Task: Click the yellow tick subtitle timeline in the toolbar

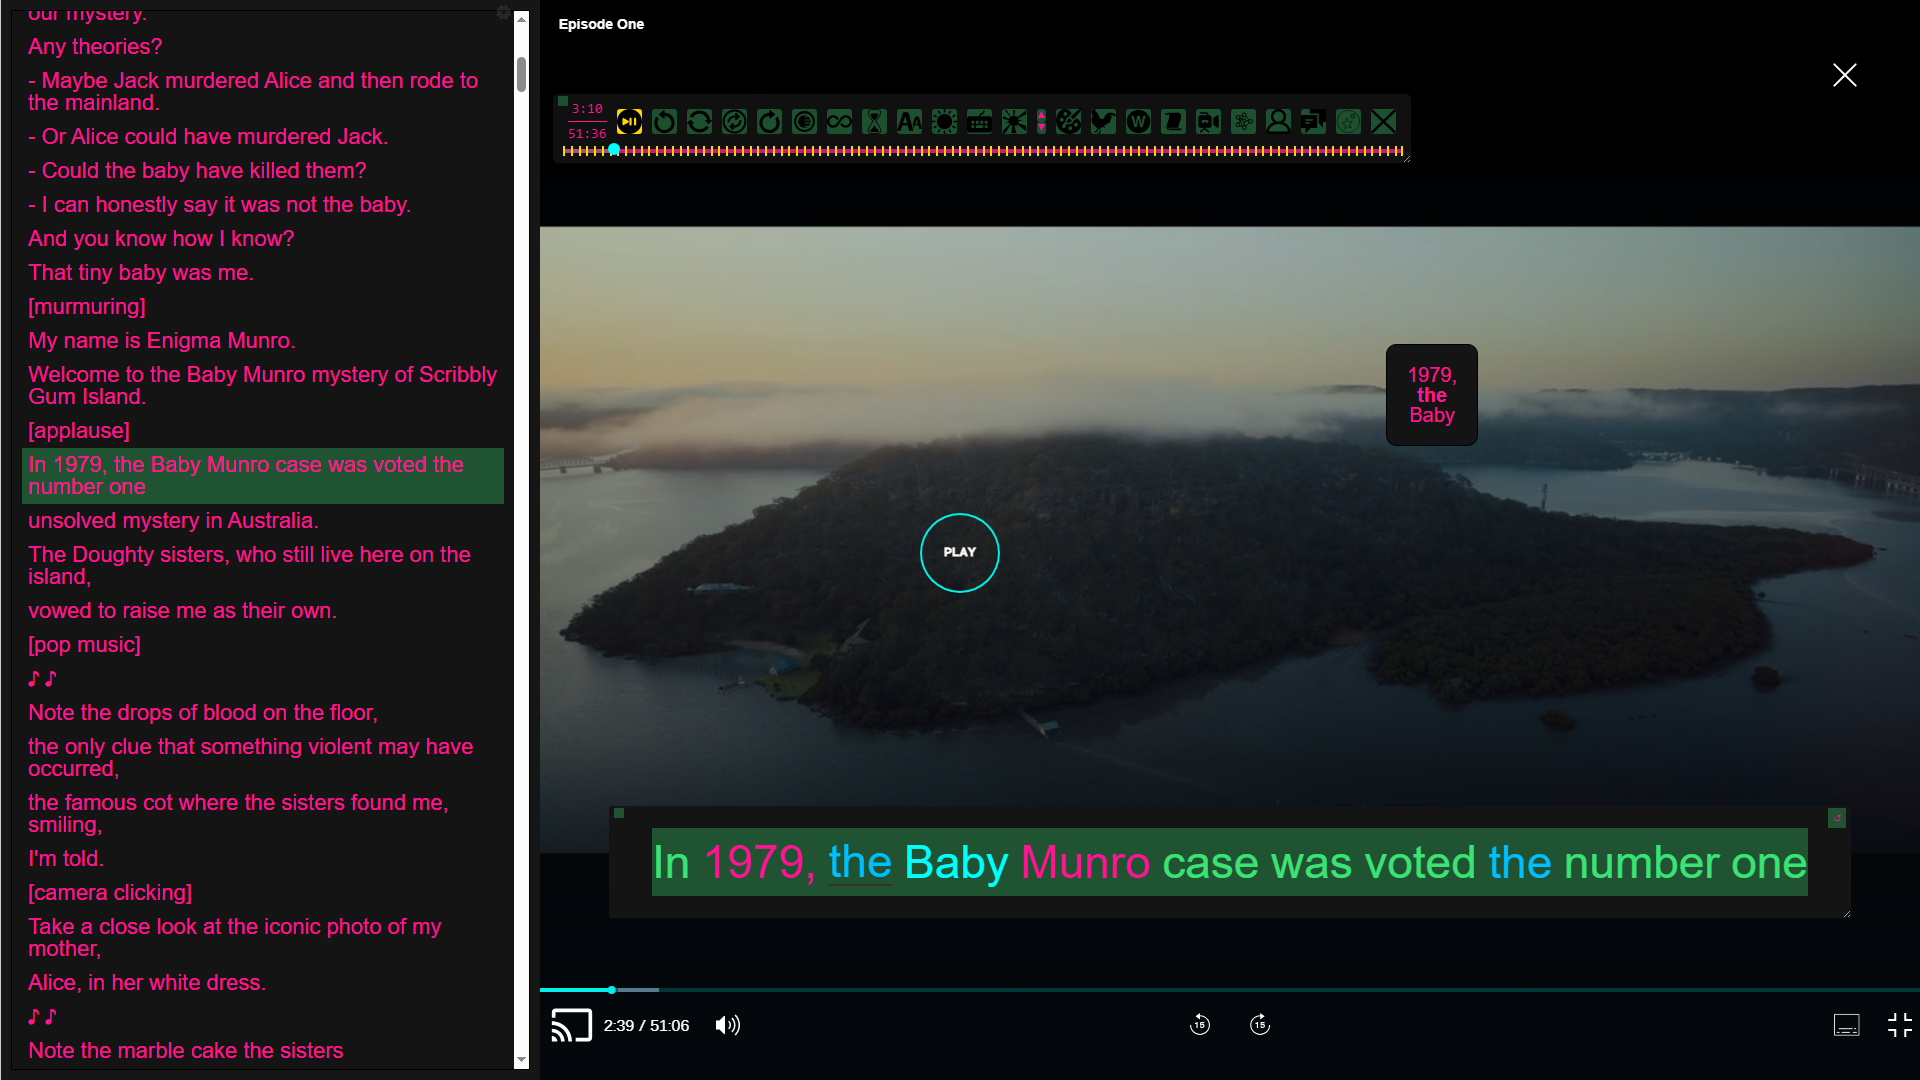Action: click(x=983, y=151)
